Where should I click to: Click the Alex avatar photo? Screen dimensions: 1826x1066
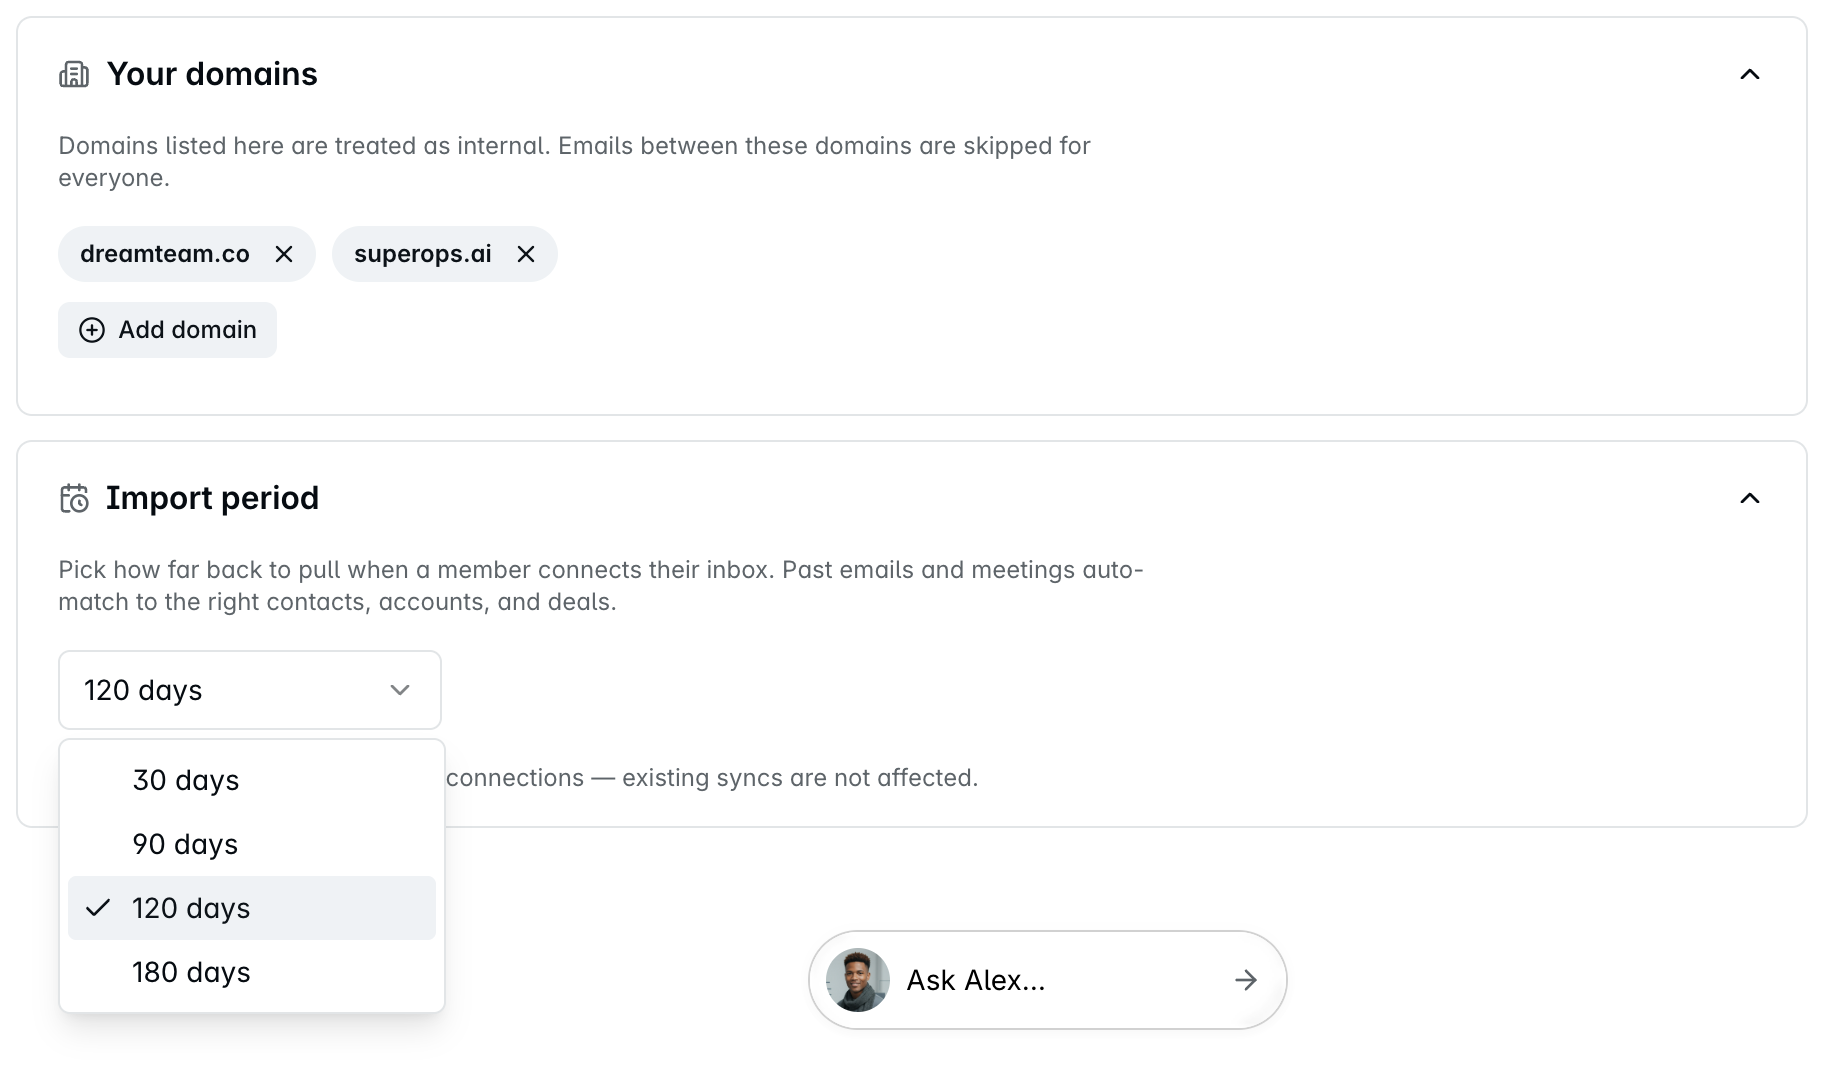tap(858, 980)
